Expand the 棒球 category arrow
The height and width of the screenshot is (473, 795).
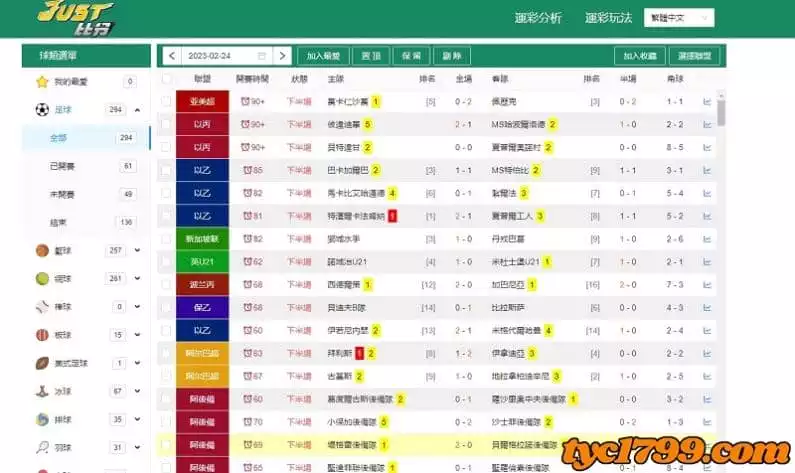137,307
